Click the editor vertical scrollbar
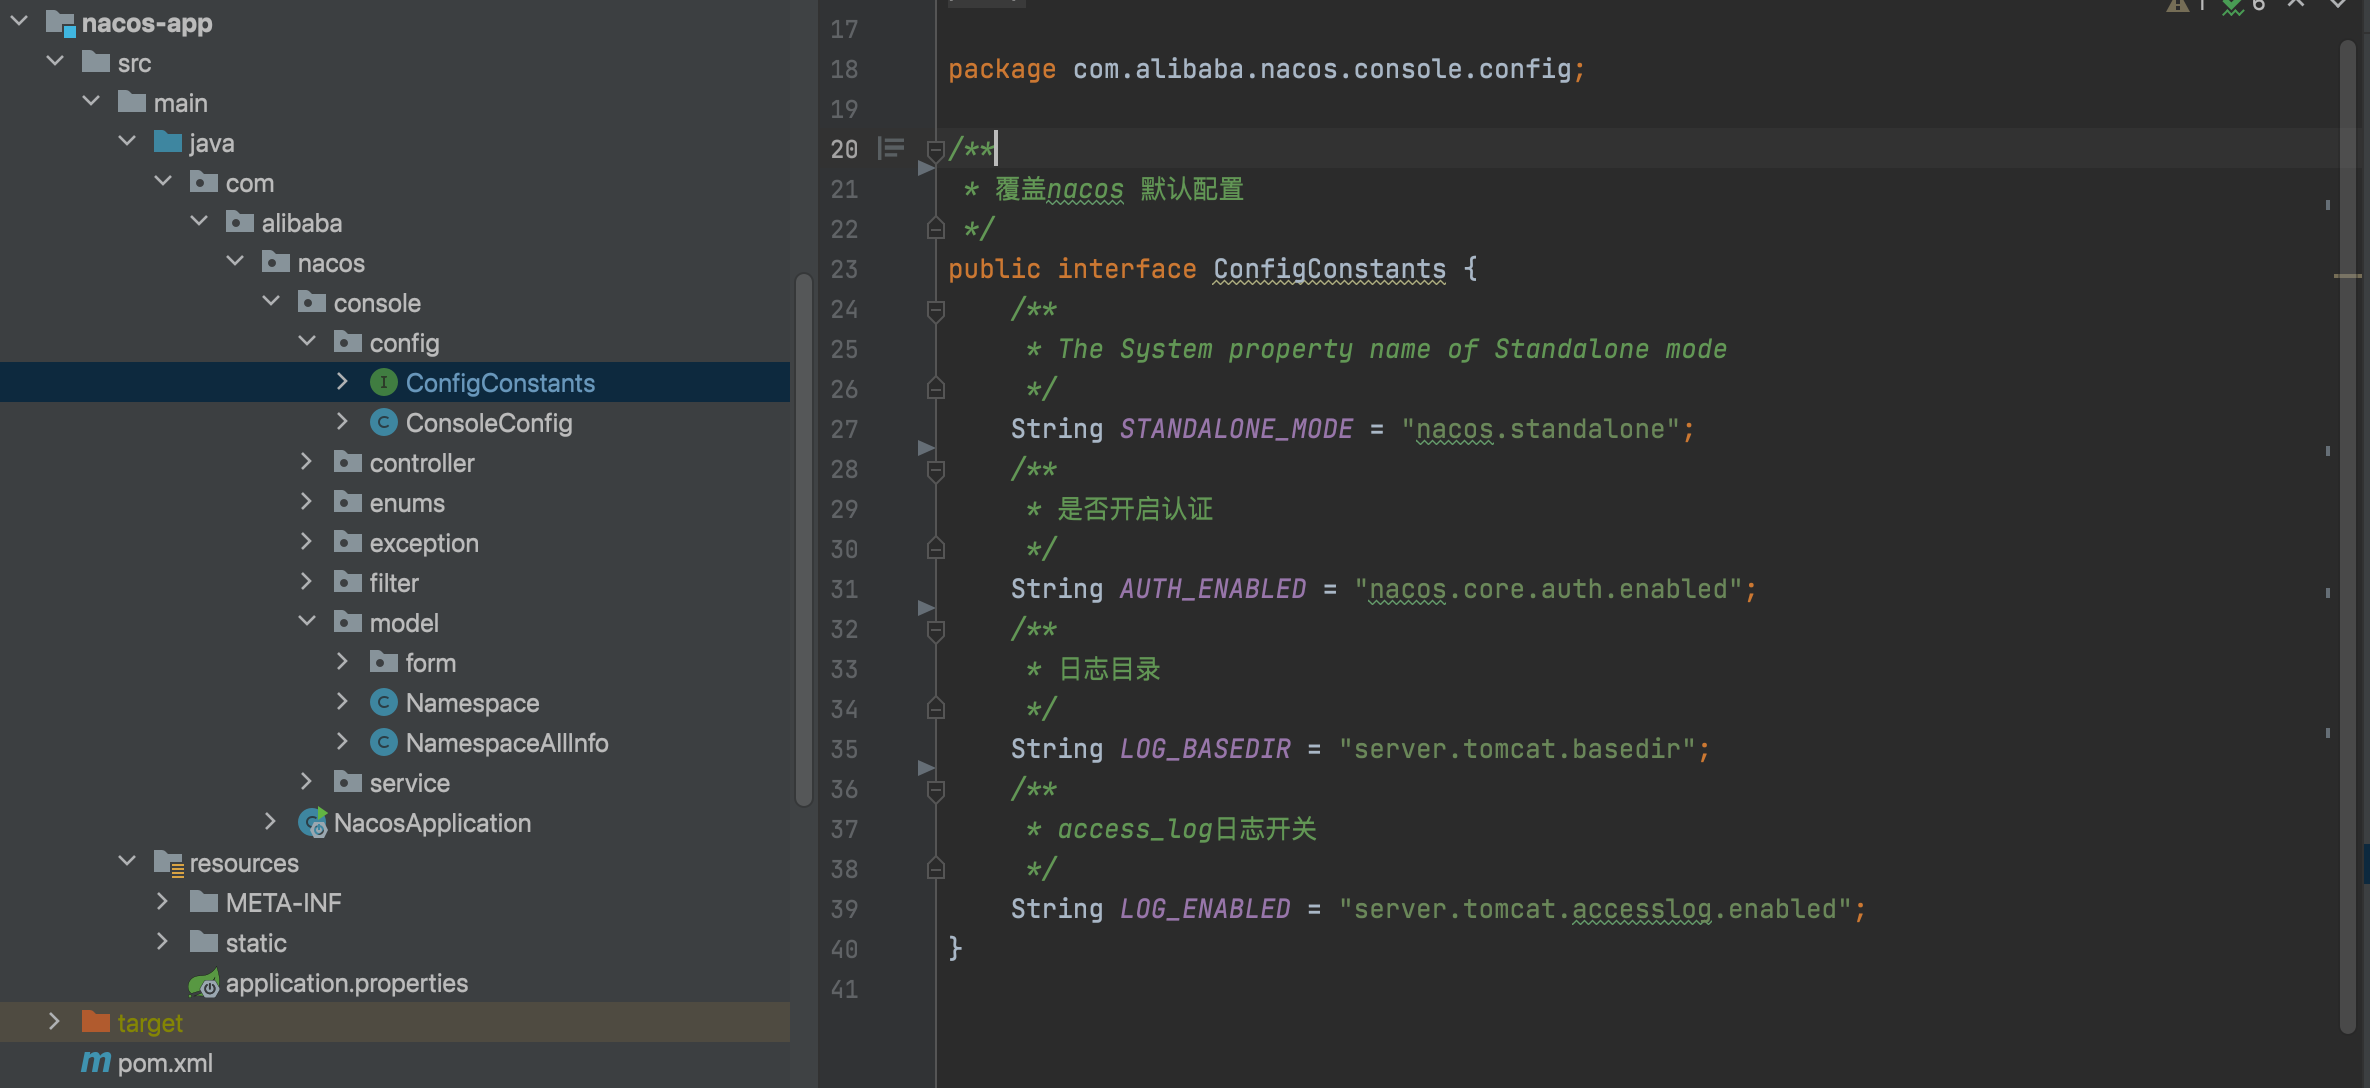2370x1088 pixels. pyautogui.click(x=2348, y=537)
